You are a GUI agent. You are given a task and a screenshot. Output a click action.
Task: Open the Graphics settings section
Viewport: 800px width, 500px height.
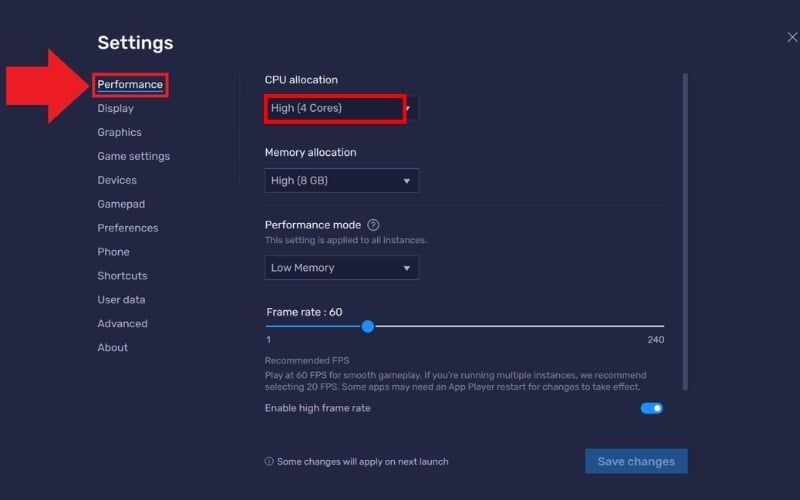(119, 133)
